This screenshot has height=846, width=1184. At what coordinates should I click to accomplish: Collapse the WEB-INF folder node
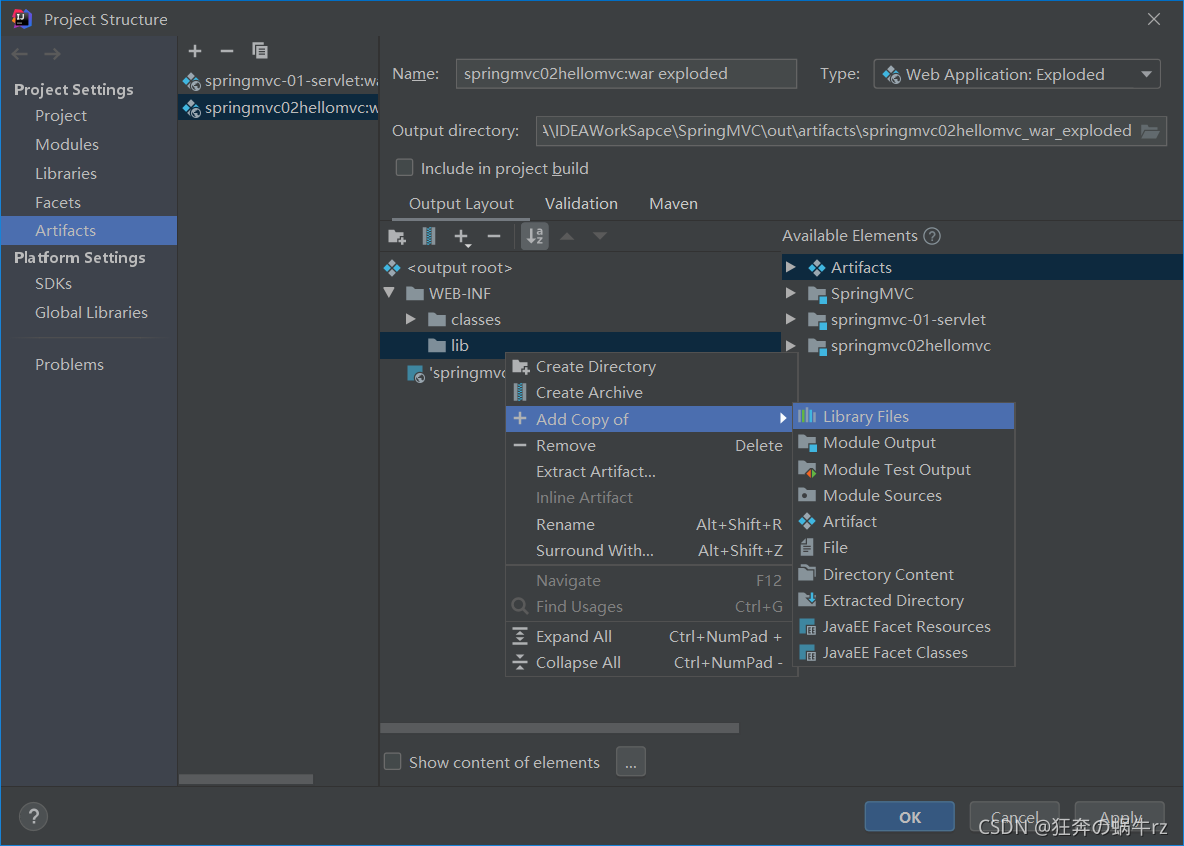tap(390, 293)
